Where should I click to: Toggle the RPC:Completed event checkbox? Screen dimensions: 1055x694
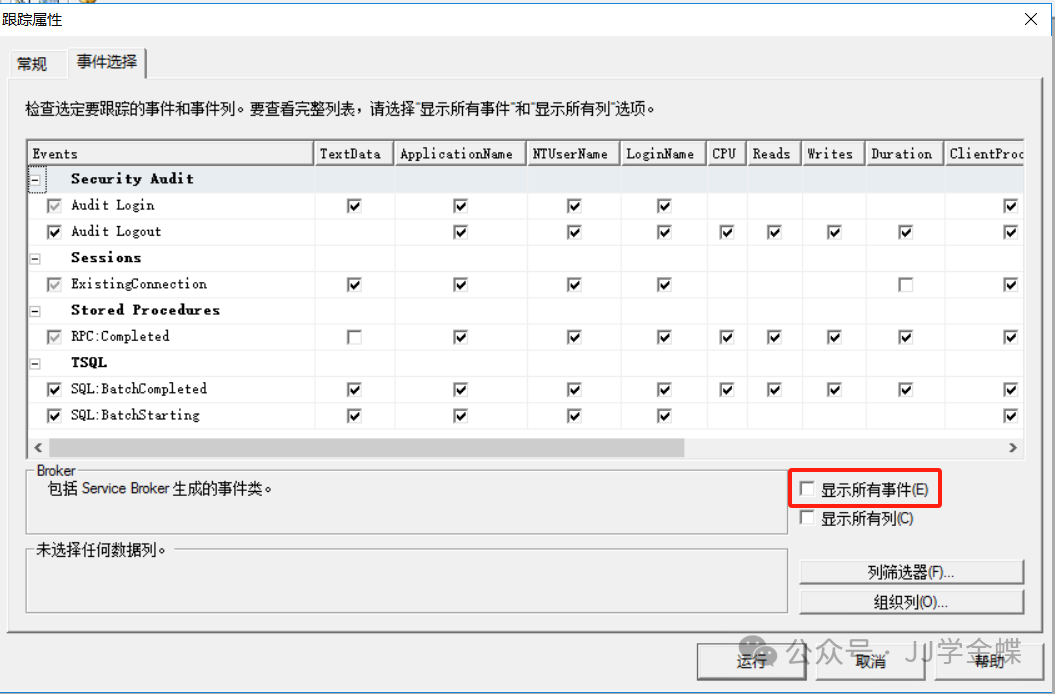(x=54, y=337)
